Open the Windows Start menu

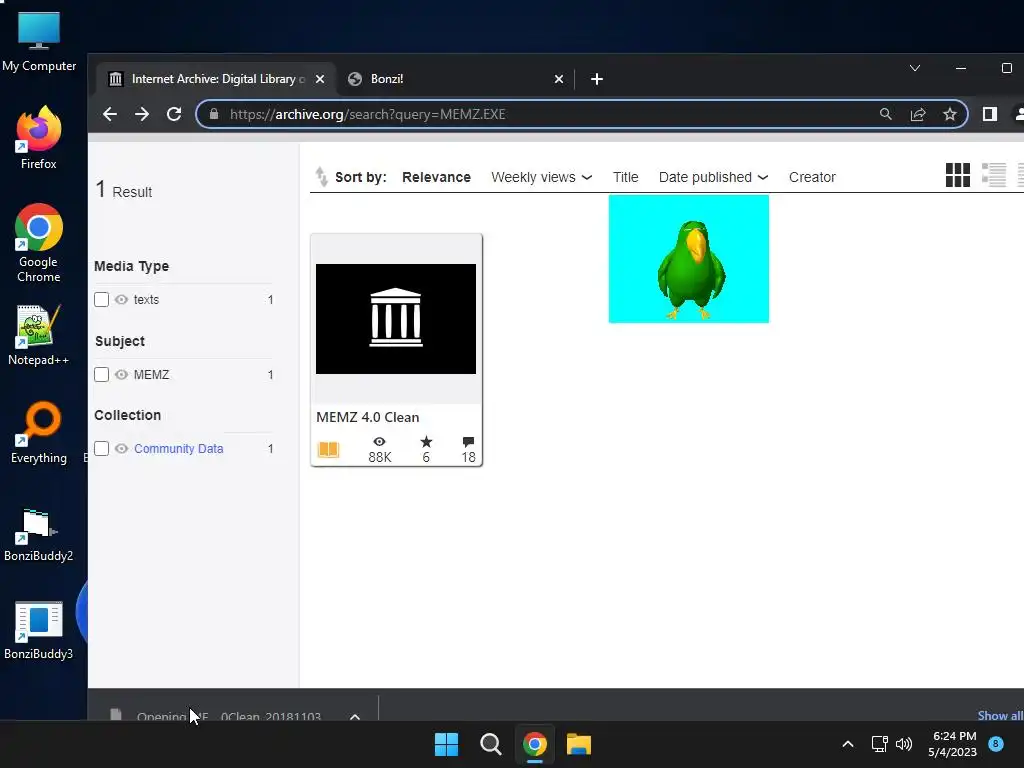pos(447,744)
